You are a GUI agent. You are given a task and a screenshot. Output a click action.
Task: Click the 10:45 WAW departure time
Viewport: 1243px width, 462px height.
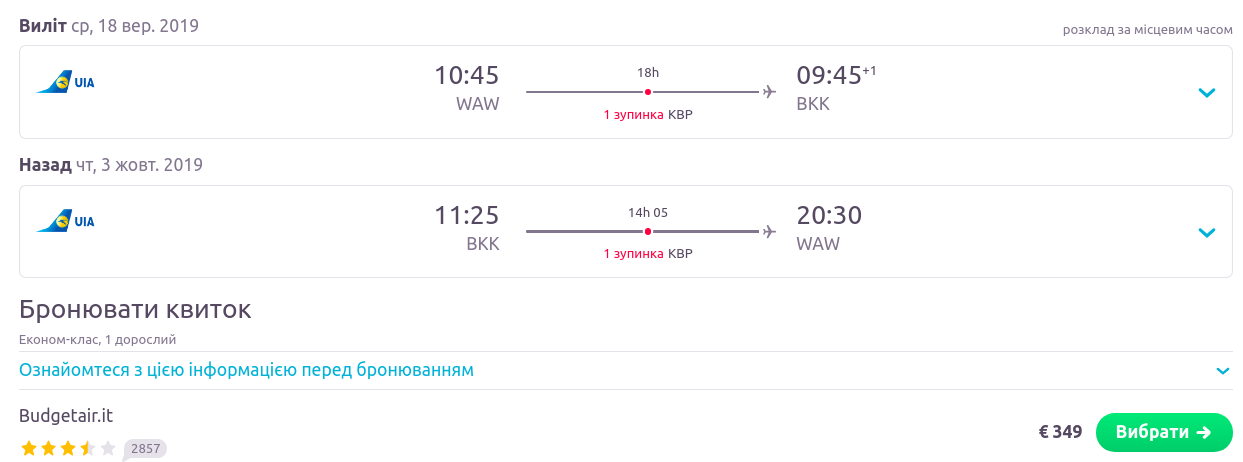[466, 76]
